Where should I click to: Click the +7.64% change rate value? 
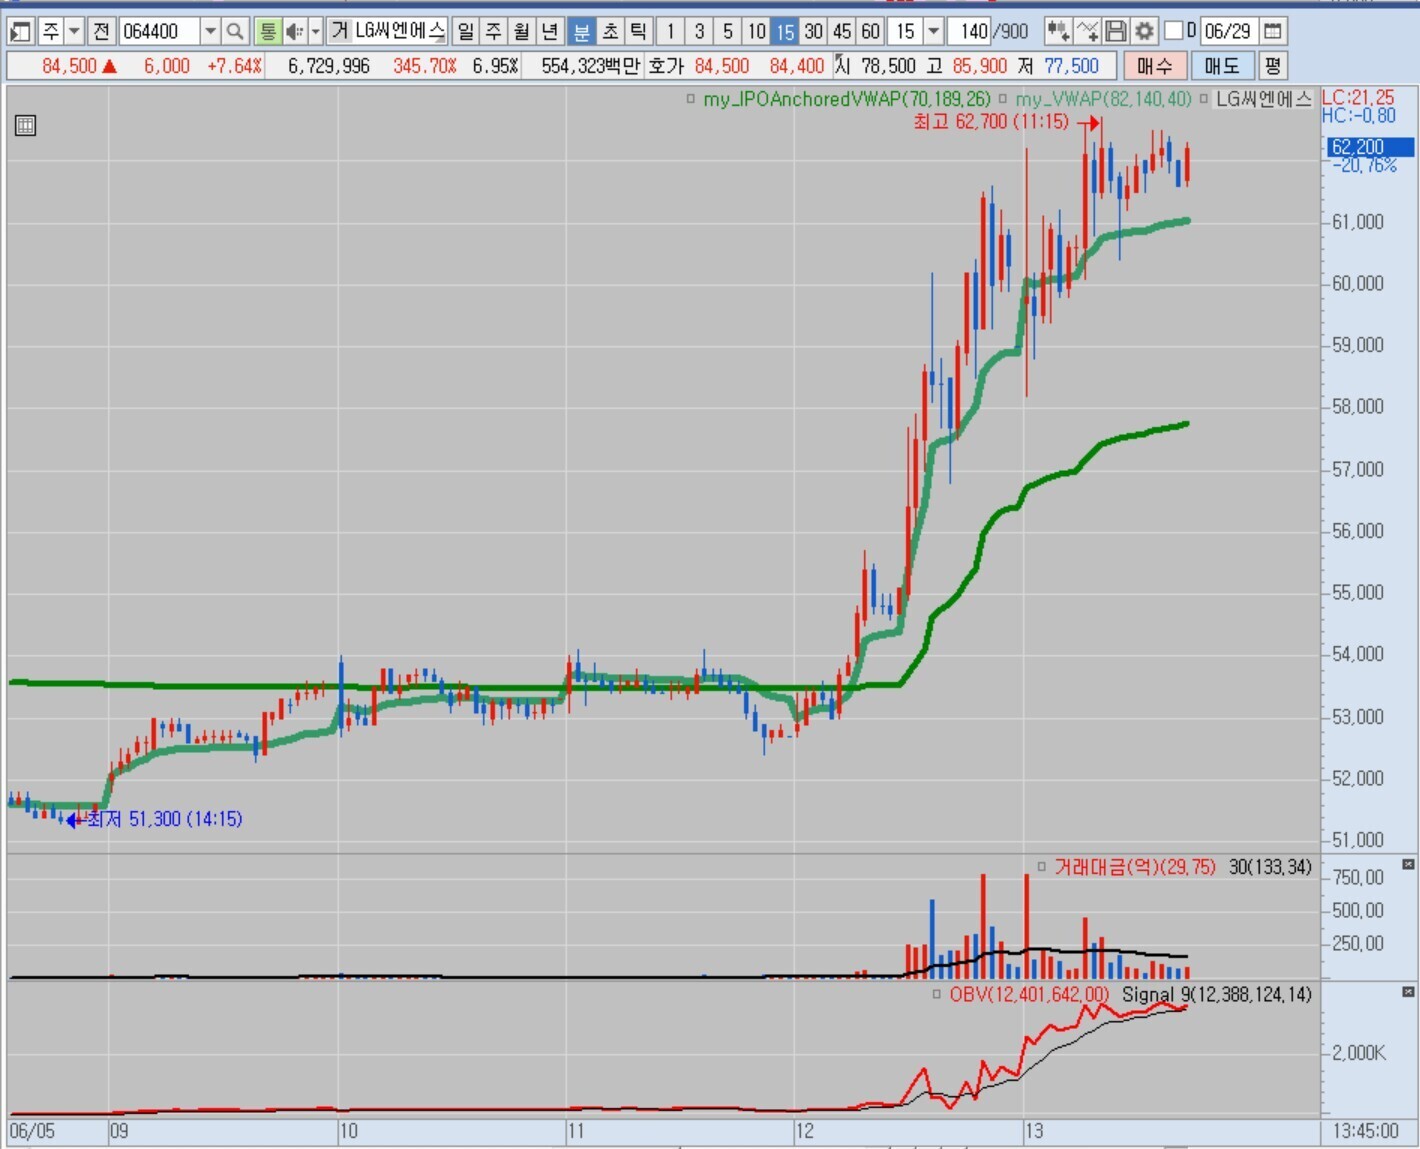[x=235, y=66]
